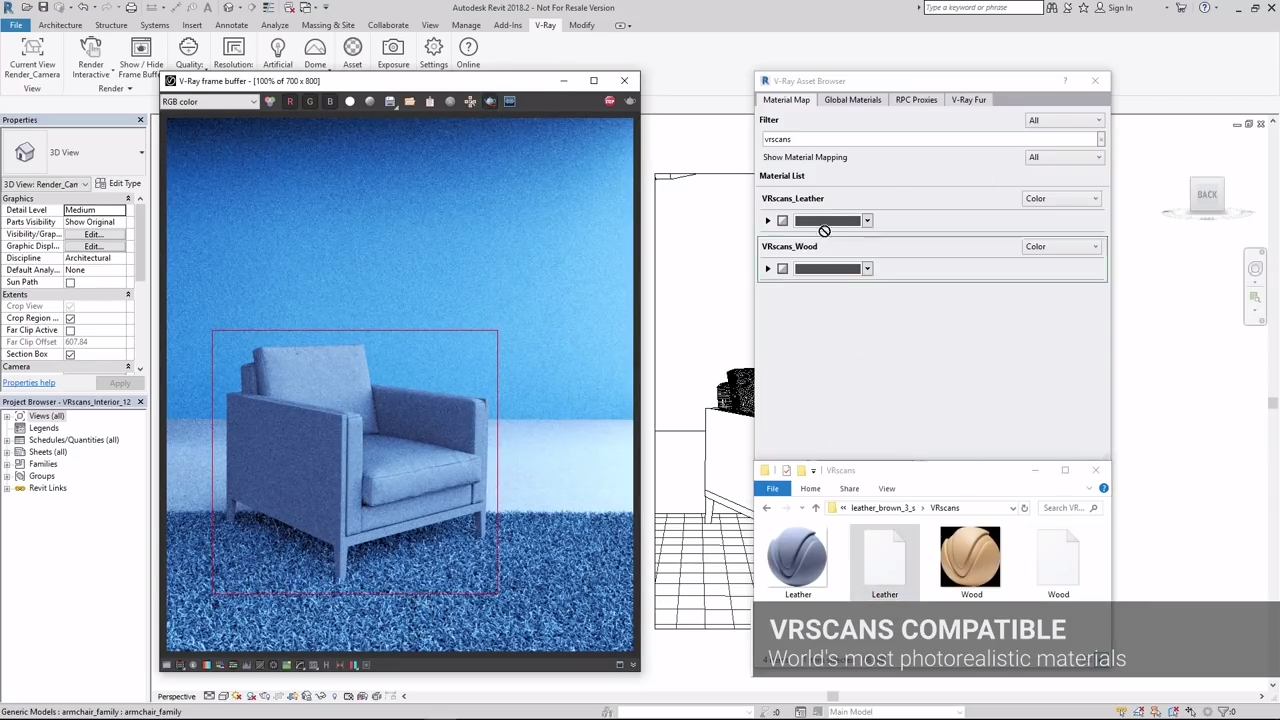1280x720 pixels.
Task: Enable the Section Box checkbox
Action: coord(70,354)
